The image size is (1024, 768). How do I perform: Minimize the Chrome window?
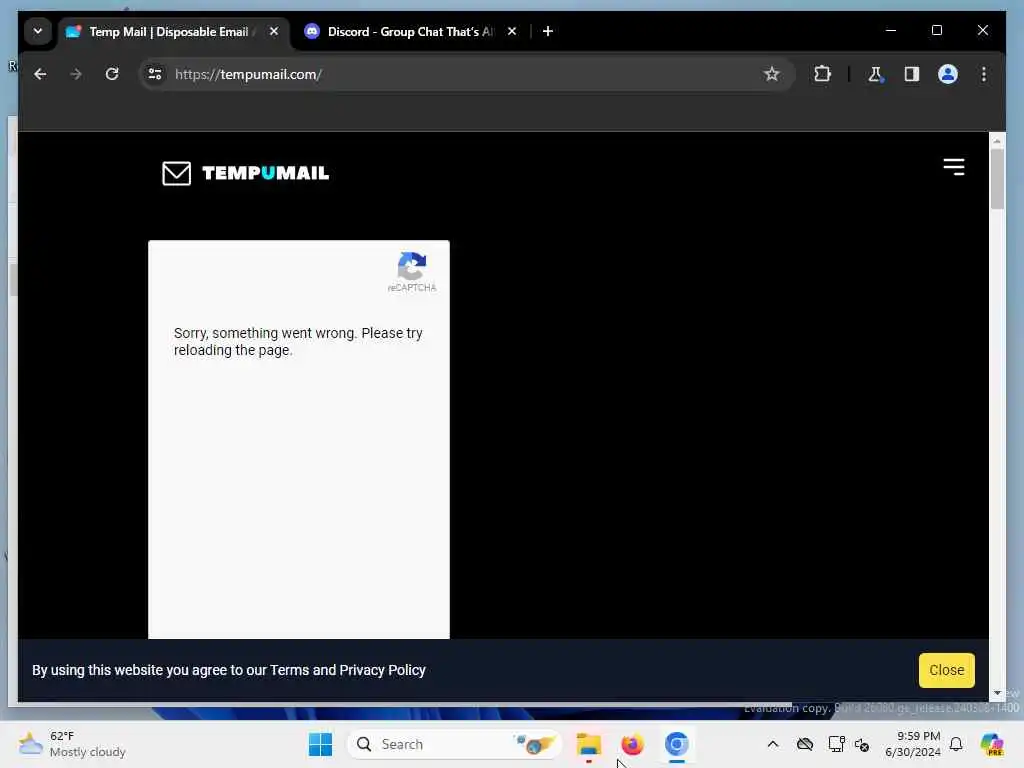tap(891, 31)
